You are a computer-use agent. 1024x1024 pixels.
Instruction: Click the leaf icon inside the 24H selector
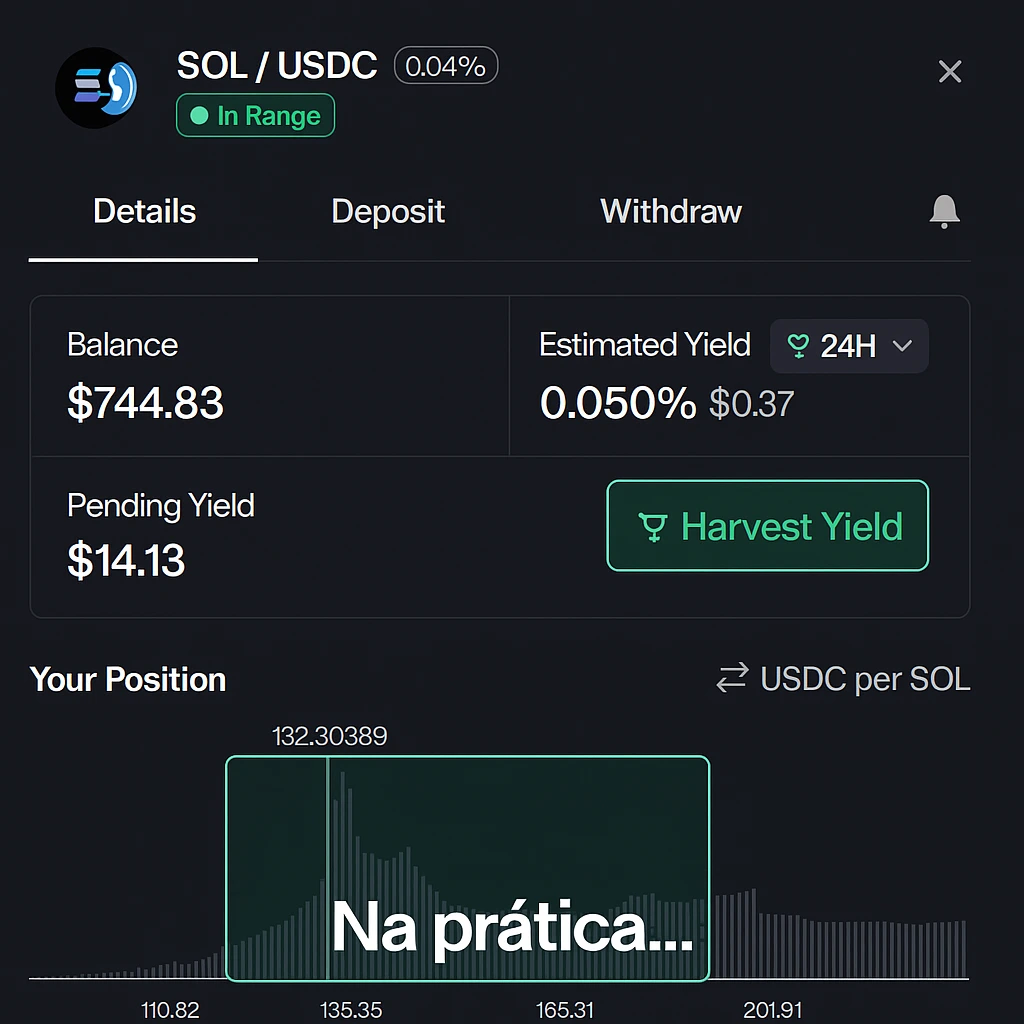pyautogui.click(x=797, y=346)
